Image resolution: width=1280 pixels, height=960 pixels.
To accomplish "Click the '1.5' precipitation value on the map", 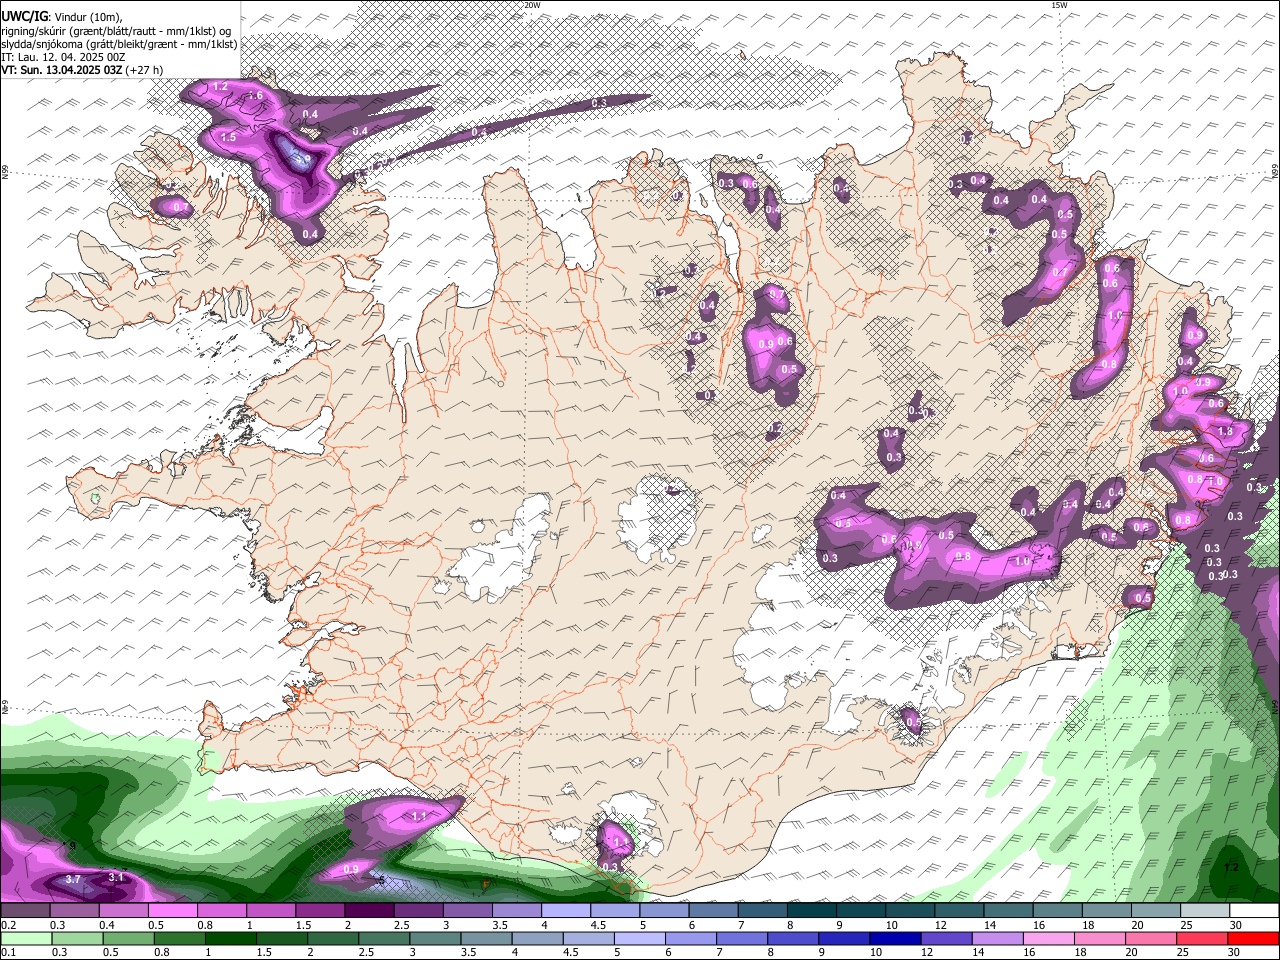I will [x=228, y=137].
